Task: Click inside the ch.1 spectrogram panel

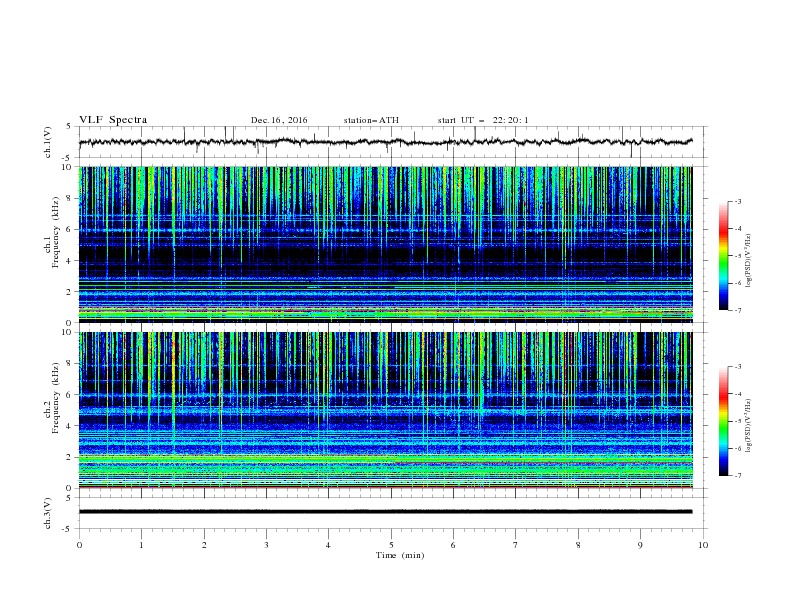Action: click(385, 244)
